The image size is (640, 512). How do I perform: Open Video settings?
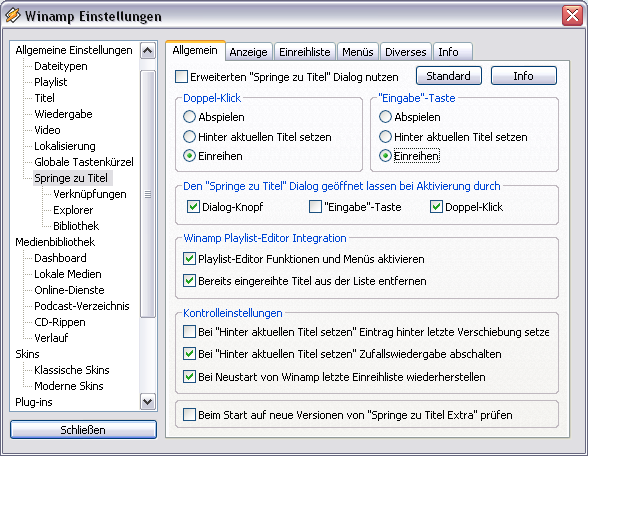[x=47, y=130]
